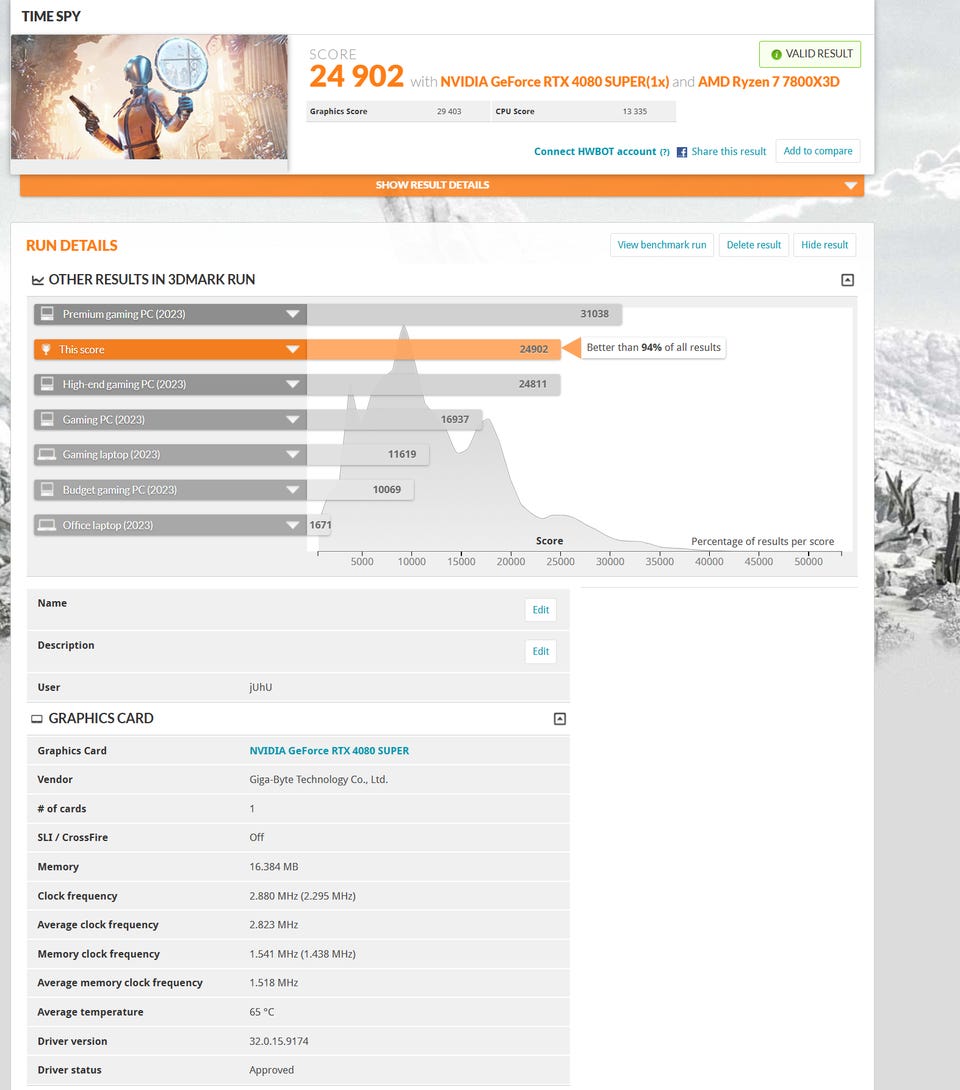Click Edit button for Description field
This screenshot has height=1090, width=960.
[540, 651]
